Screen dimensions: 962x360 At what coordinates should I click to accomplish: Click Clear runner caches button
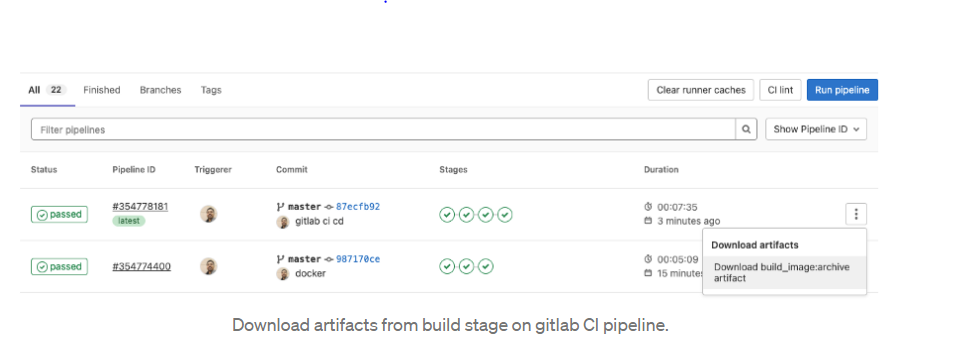(x=701, y=90)
